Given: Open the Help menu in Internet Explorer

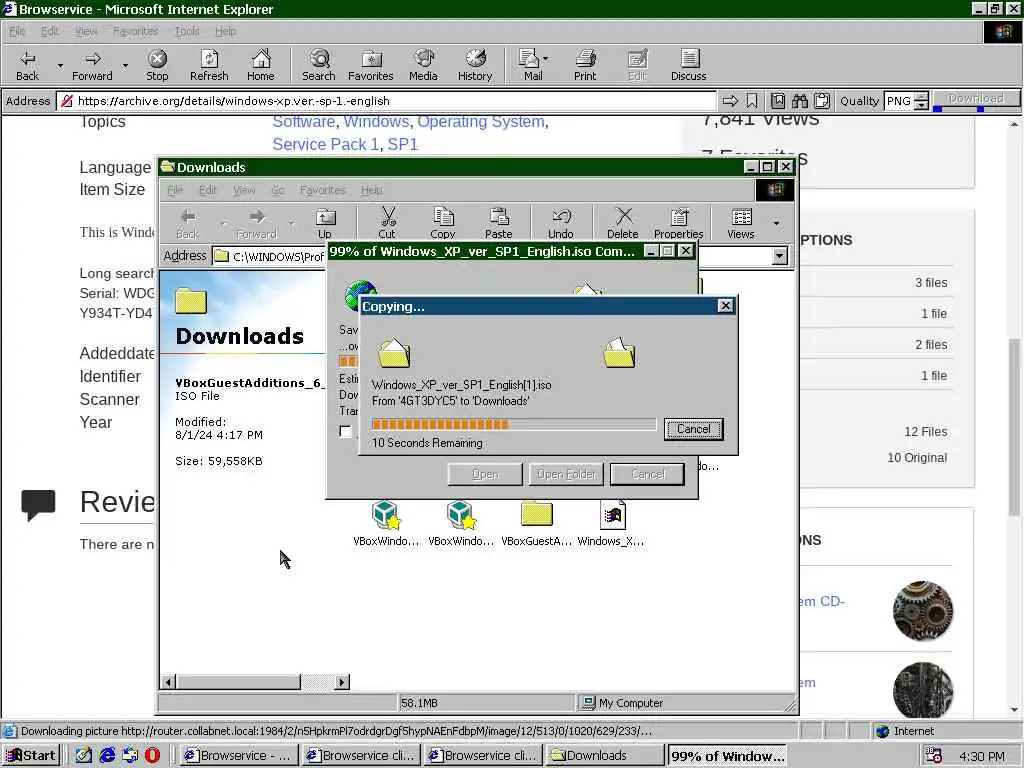Looking at the screenshot, I should (x=225, y=31).
